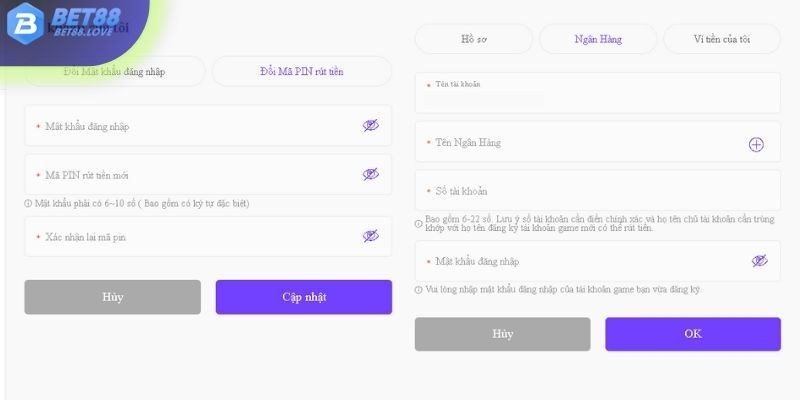Reveal the Xác nhận lại mã pin entry
The height and width of the screenshot is (400, 800).
(371, 236)
